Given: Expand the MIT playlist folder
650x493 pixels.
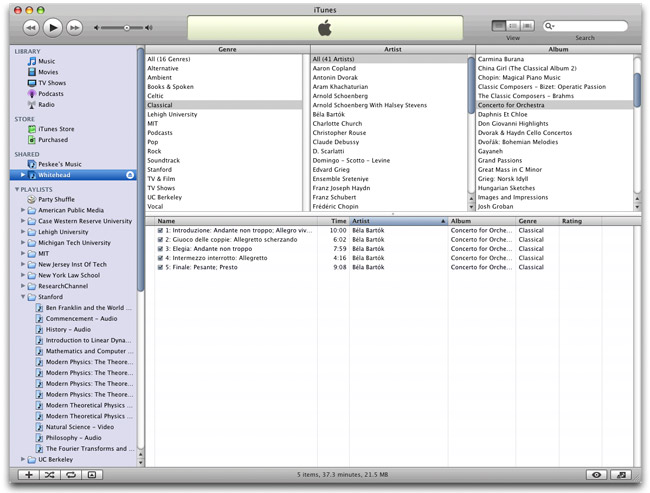Looking at the screenshot, I should pos(23,253).
